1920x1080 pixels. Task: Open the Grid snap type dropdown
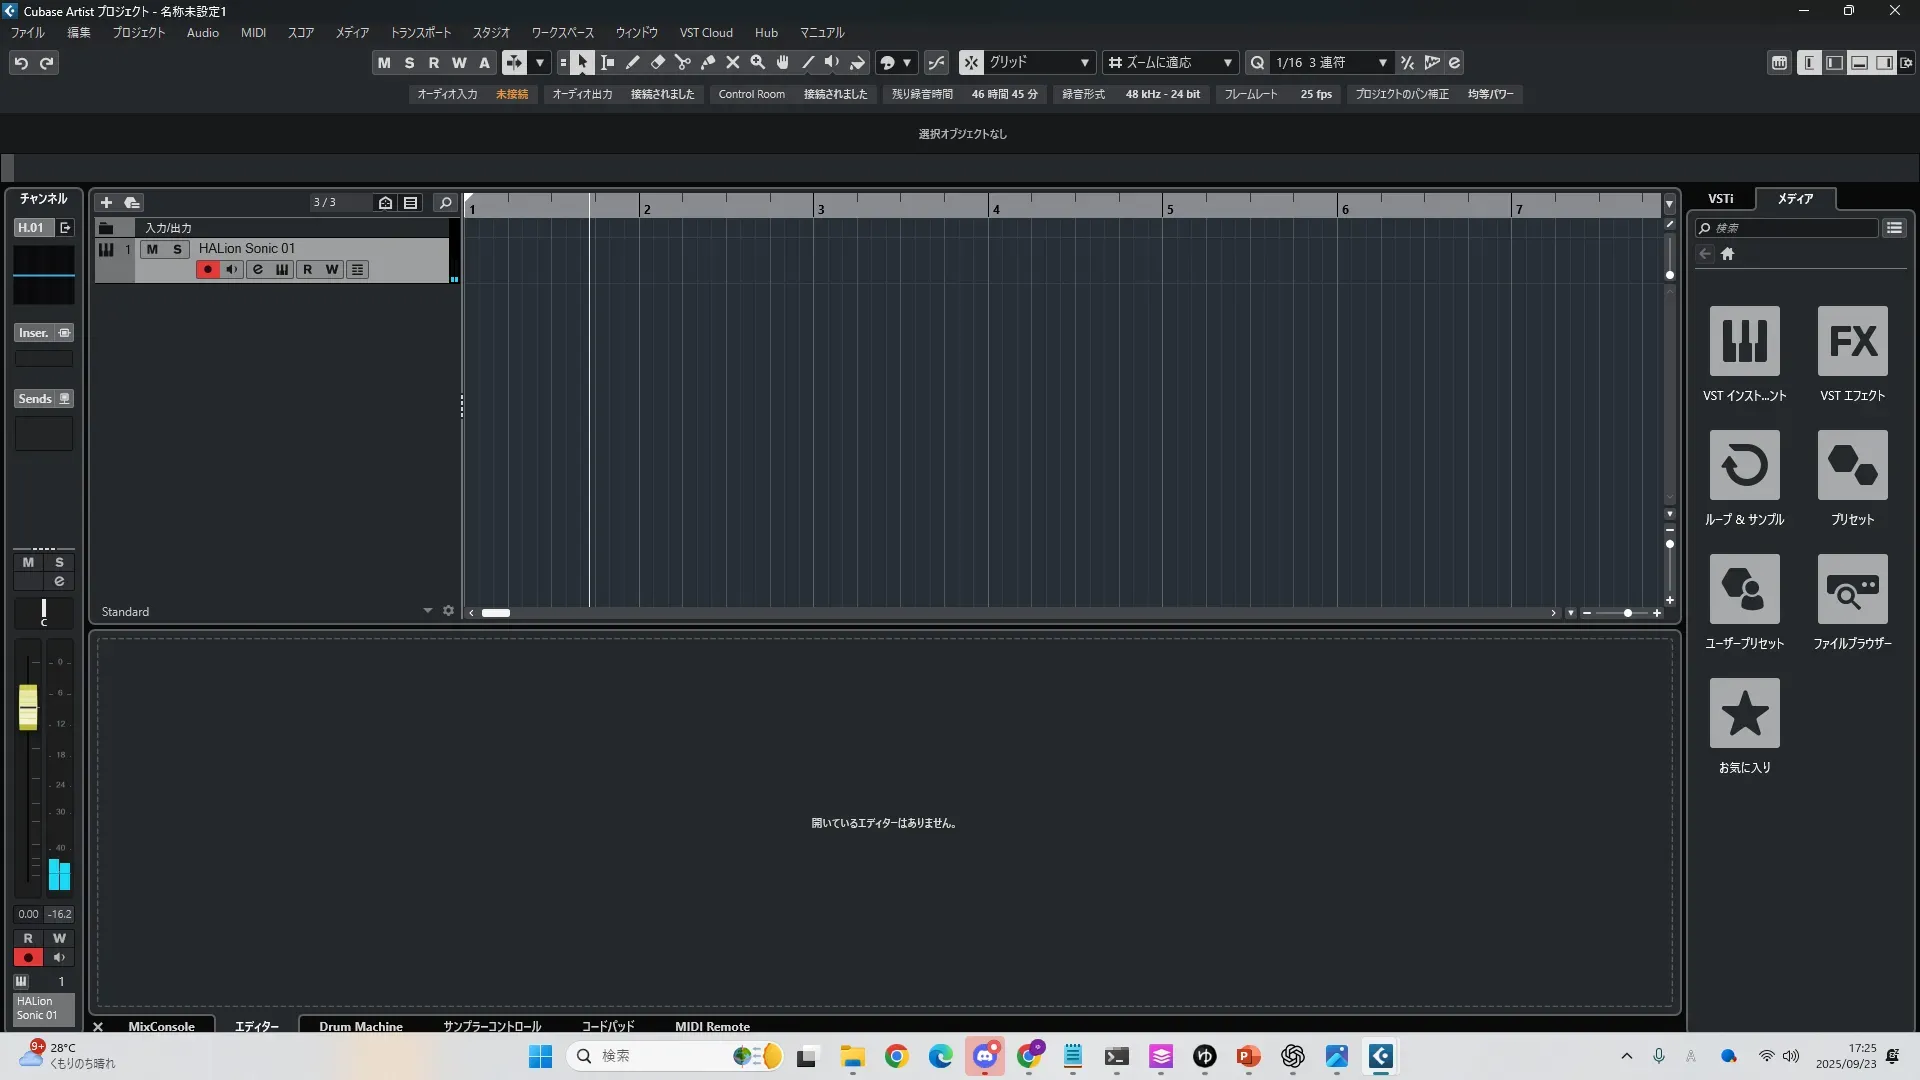coord(1039,62)
